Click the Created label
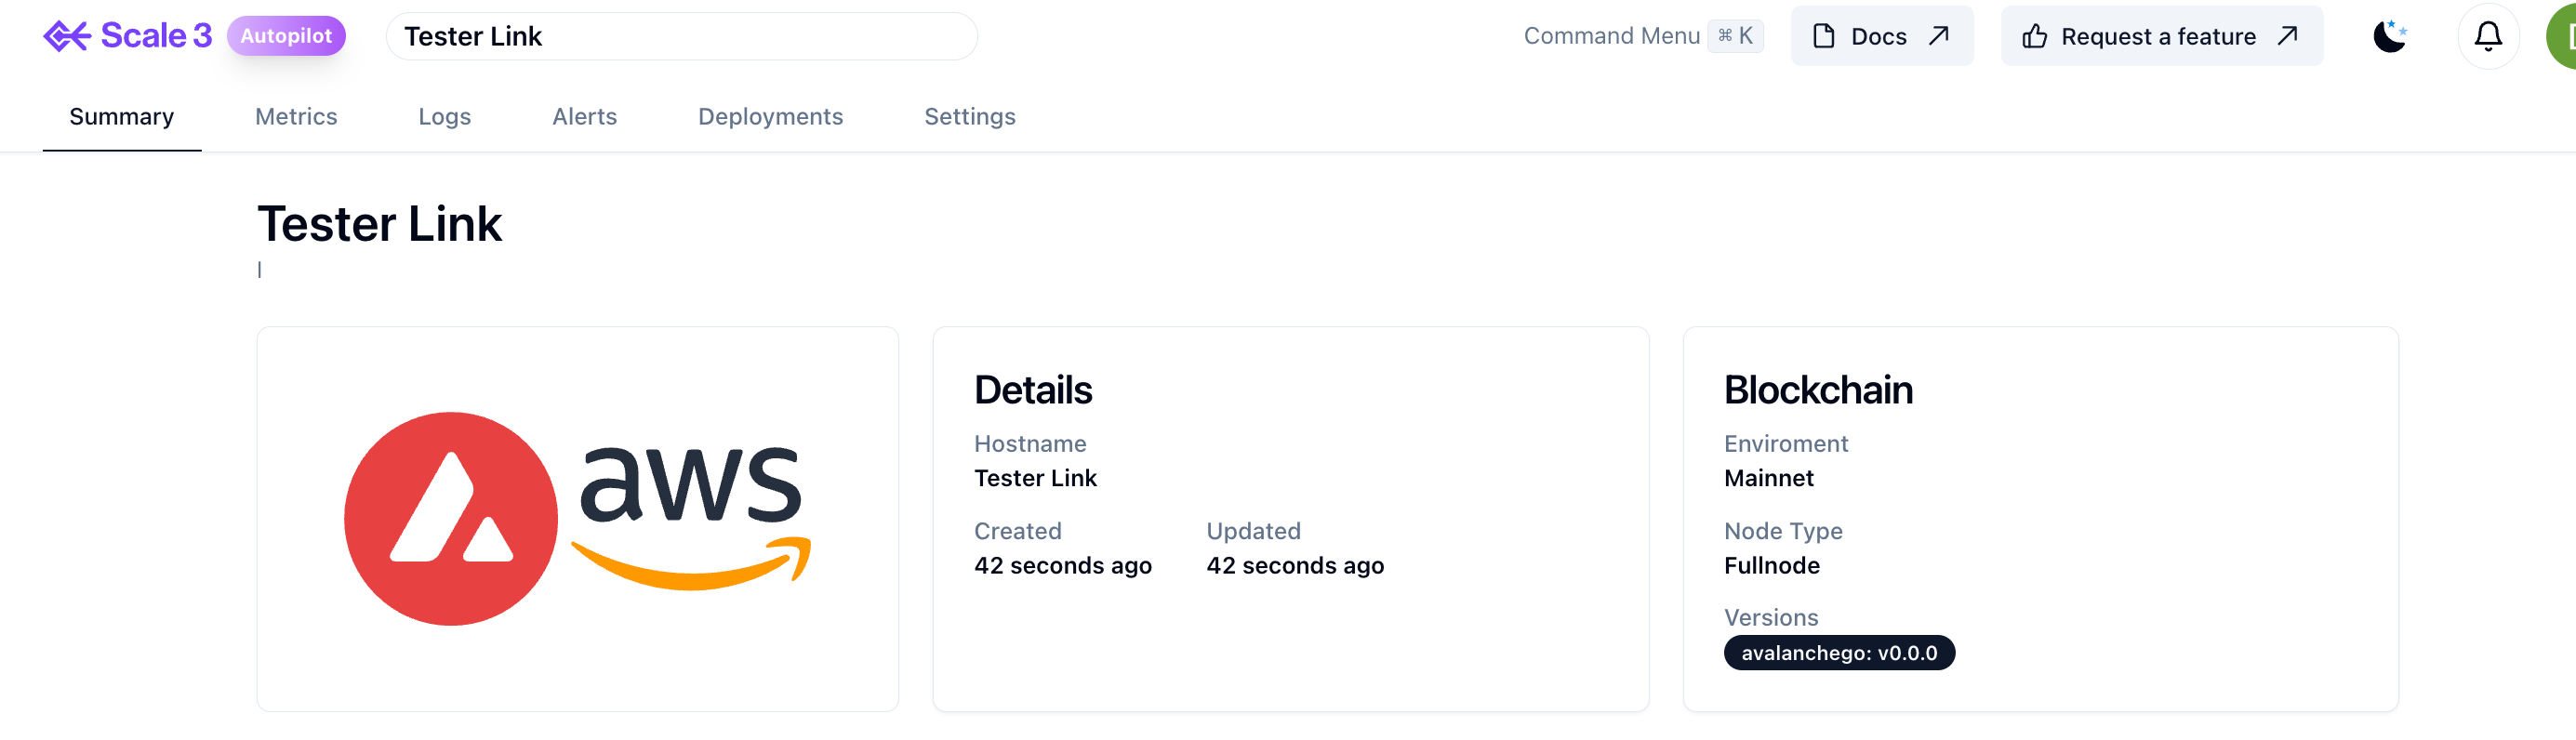 coord(1017,531)
